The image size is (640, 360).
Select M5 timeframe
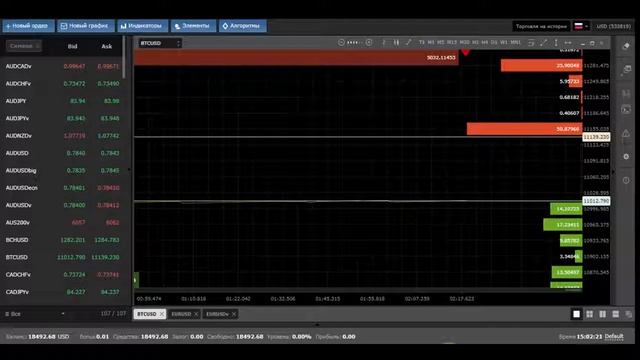(x=441, y=42)
